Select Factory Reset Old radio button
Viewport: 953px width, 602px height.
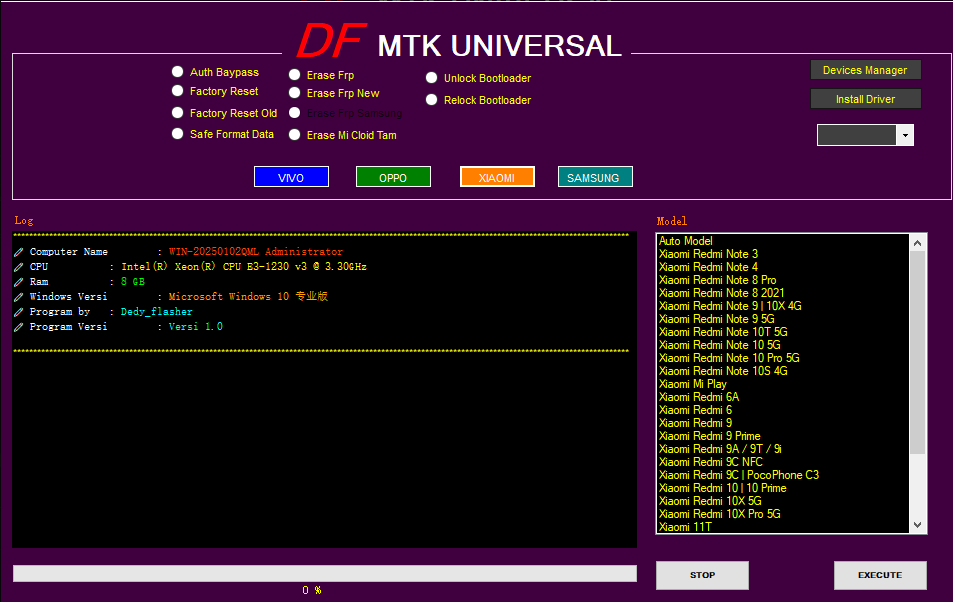[178, 113]
